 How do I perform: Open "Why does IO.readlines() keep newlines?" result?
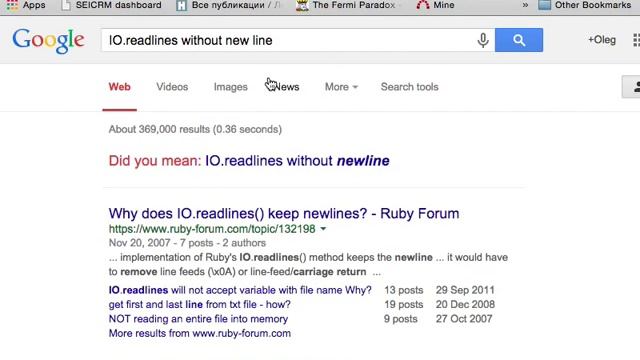pyautogui.click(x=284, y=213)
